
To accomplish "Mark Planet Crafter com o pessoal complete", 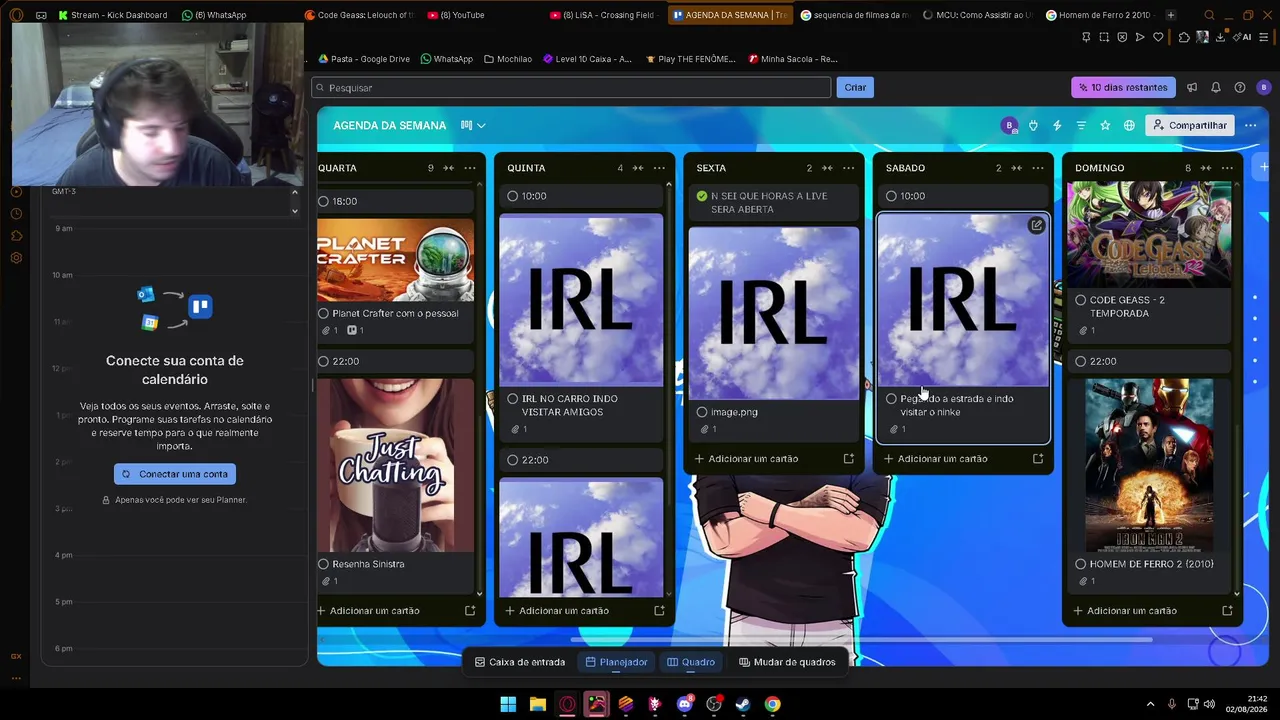I will tap(323, 314).
